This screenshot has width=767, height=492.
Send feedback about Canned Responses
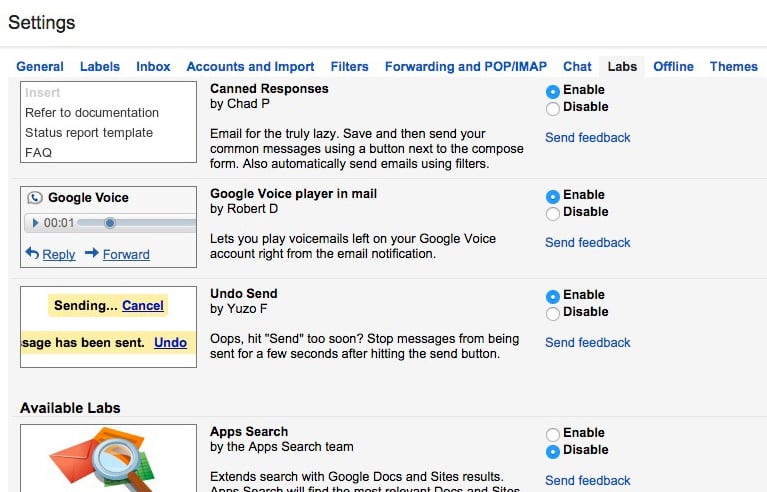point(587,138)
